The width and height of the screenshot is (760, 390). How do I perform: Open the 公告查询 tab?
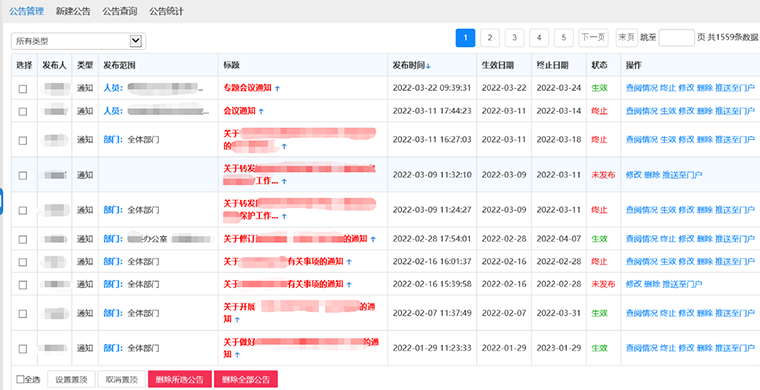(x=120, y=11)
